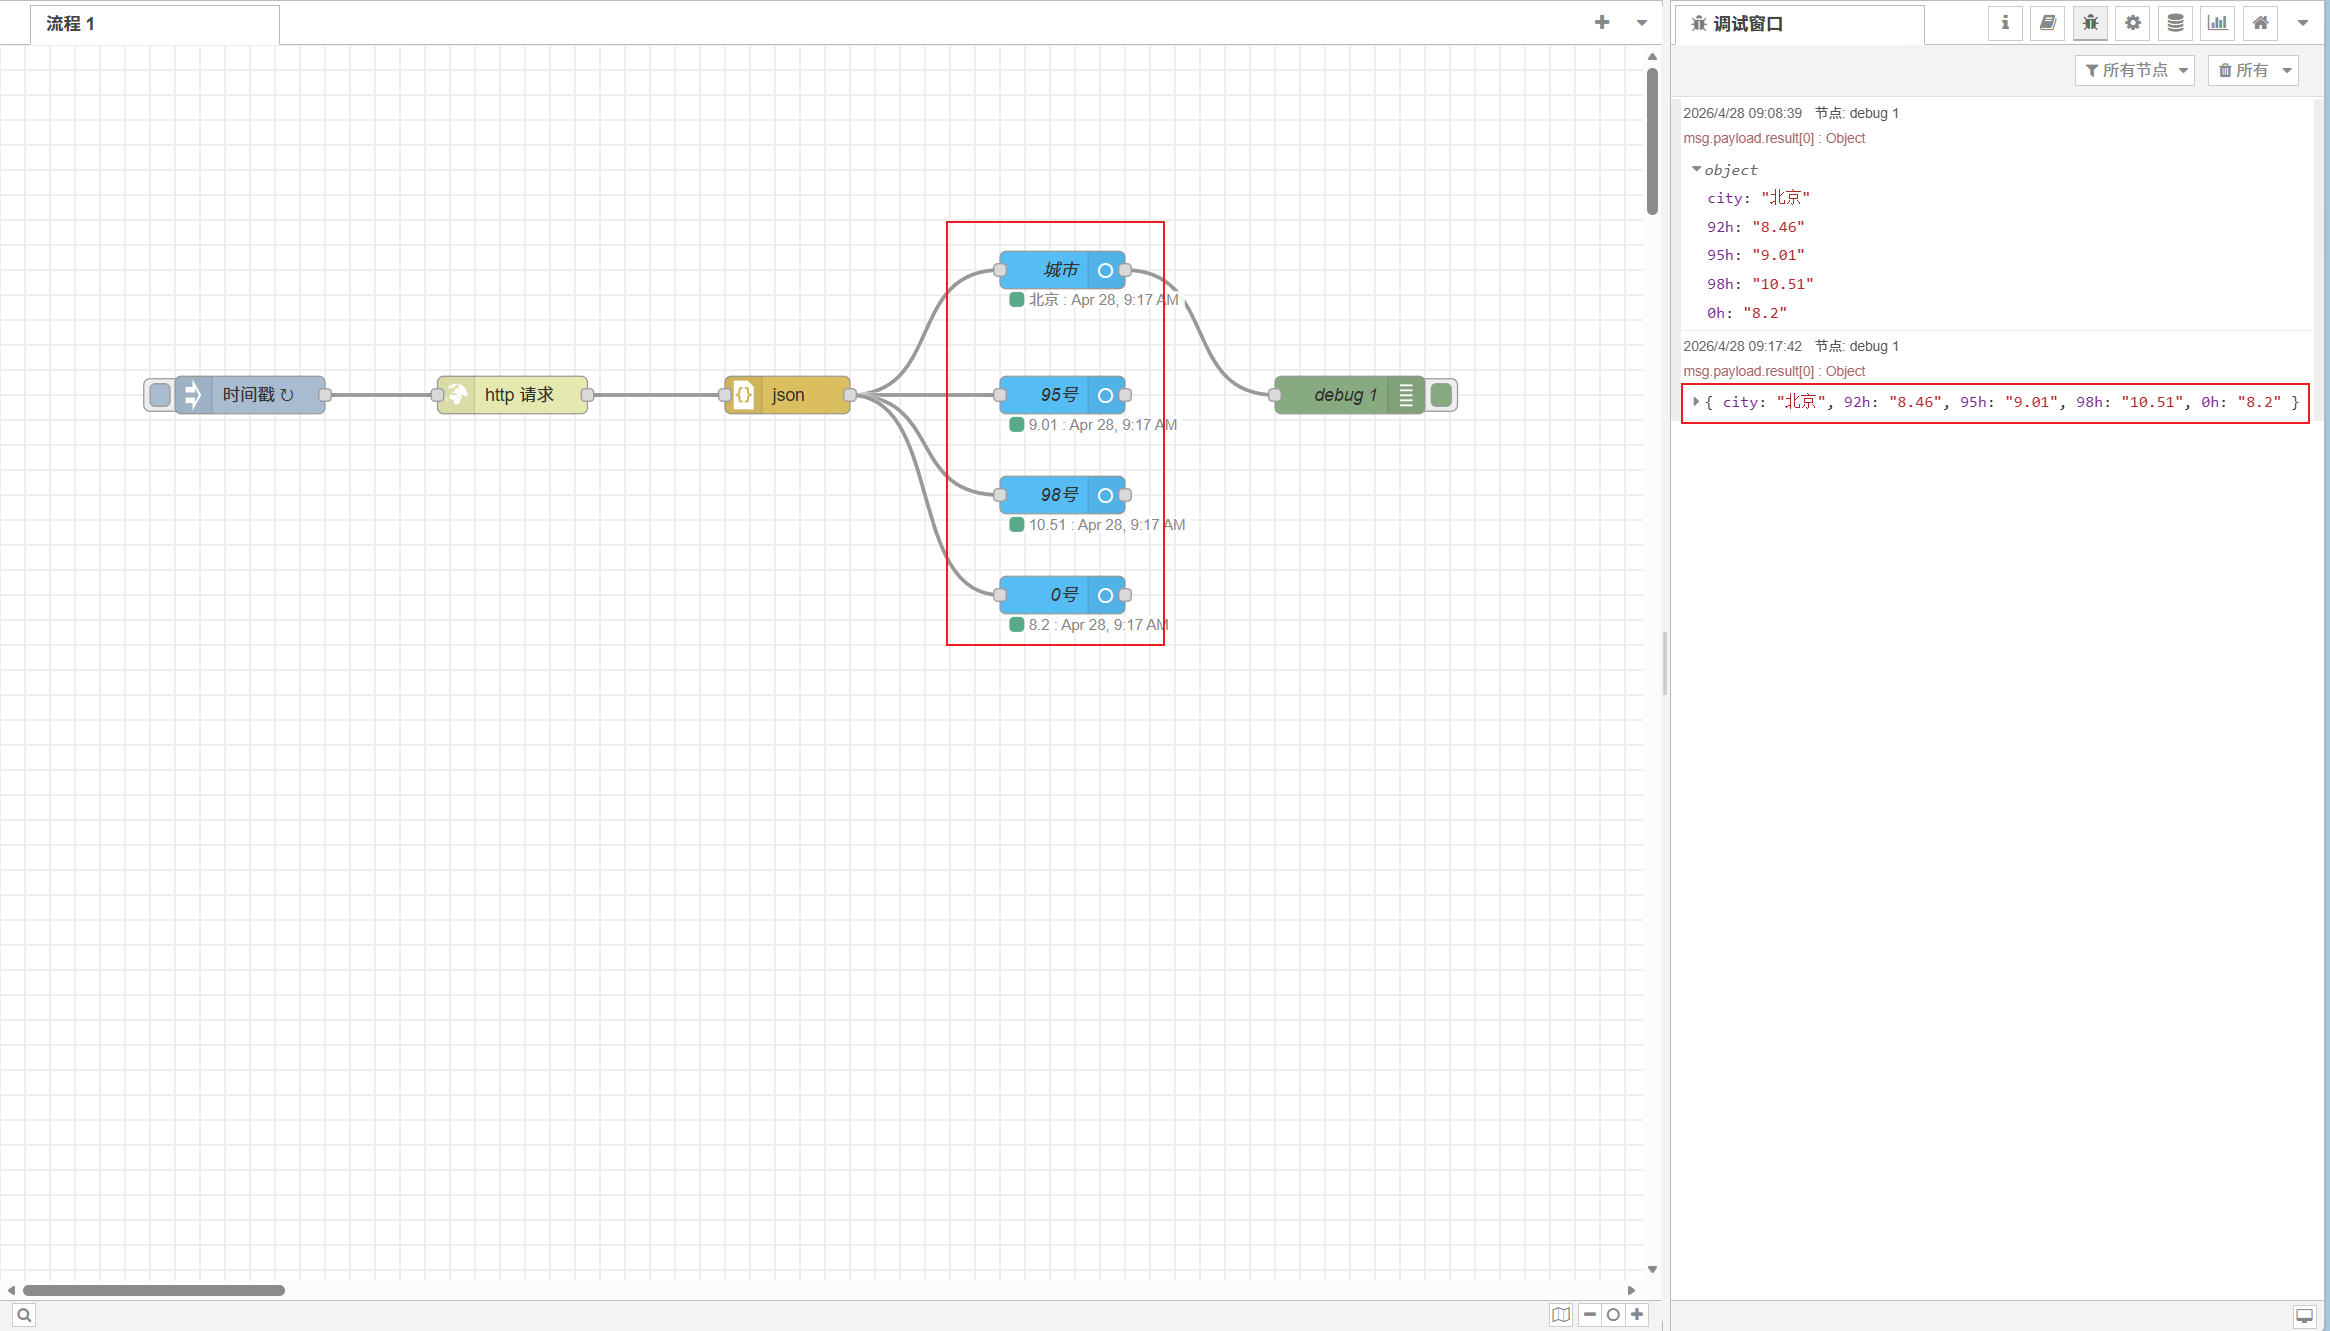Screen dimensions: 2330x1331
Task: Collapse the expanded object tree
Action: click(1696, 170)
